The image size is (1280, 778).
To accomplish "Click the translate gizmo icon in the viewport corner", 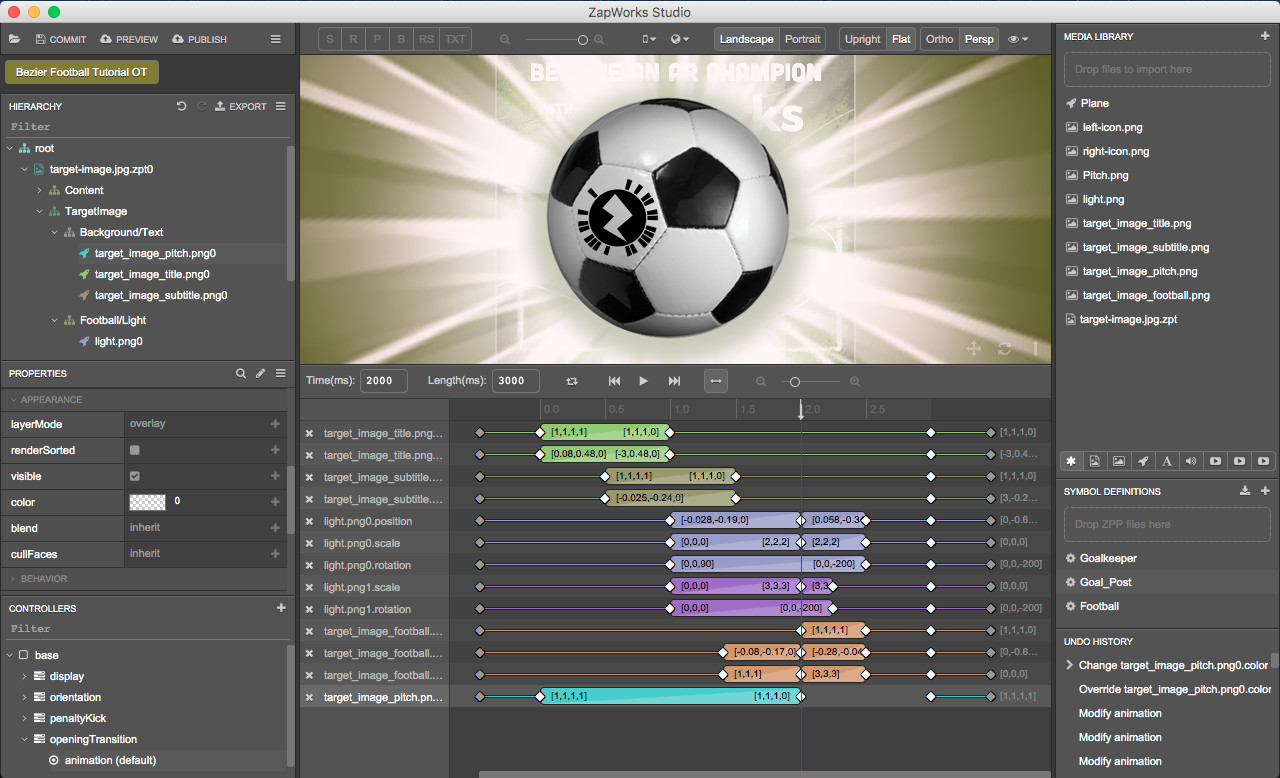I will click(x=973, y=348).
